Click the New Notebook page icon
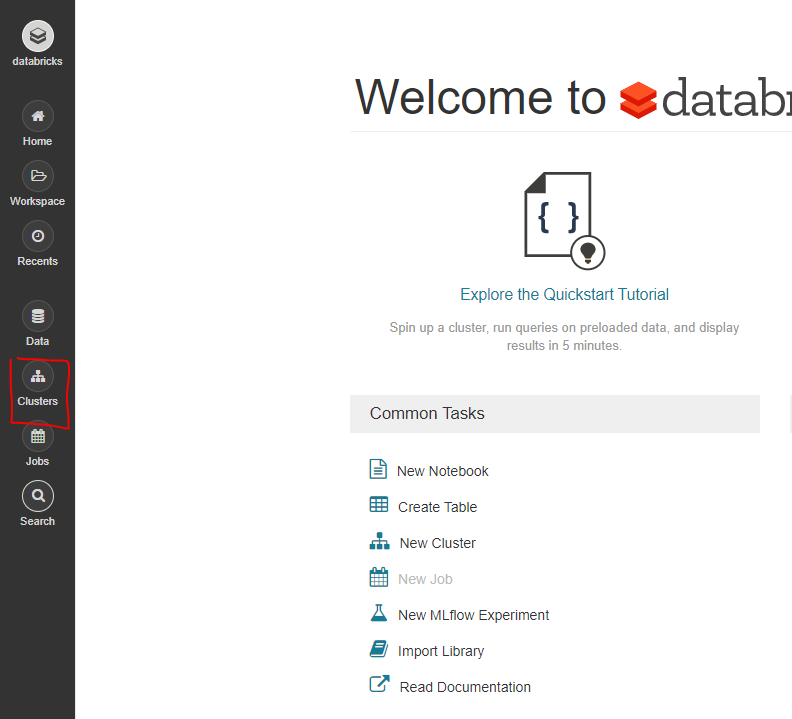 pos(378,469)
